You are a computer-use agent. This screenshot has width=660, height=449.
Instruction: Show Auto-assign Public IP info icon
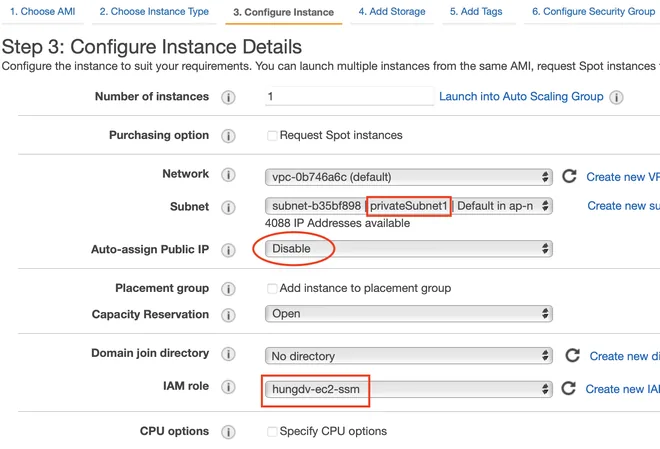click(228, 250)
